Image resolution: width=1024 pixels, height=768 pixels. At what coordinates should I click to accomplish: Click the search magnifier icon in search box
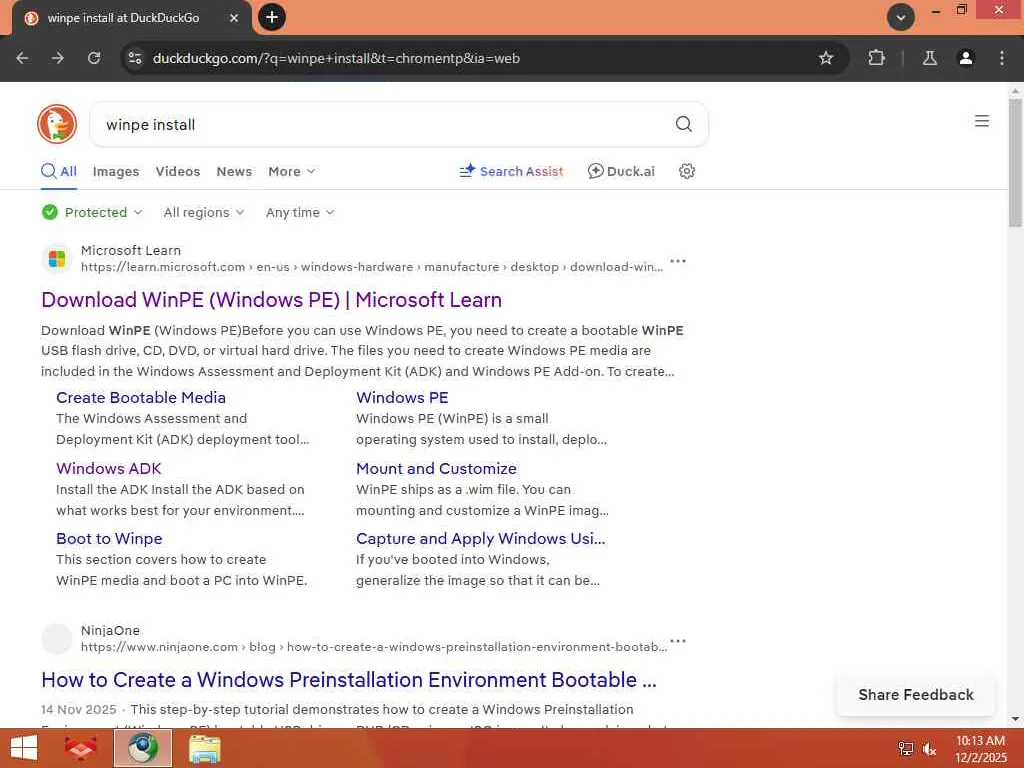(x=683, y=124)
